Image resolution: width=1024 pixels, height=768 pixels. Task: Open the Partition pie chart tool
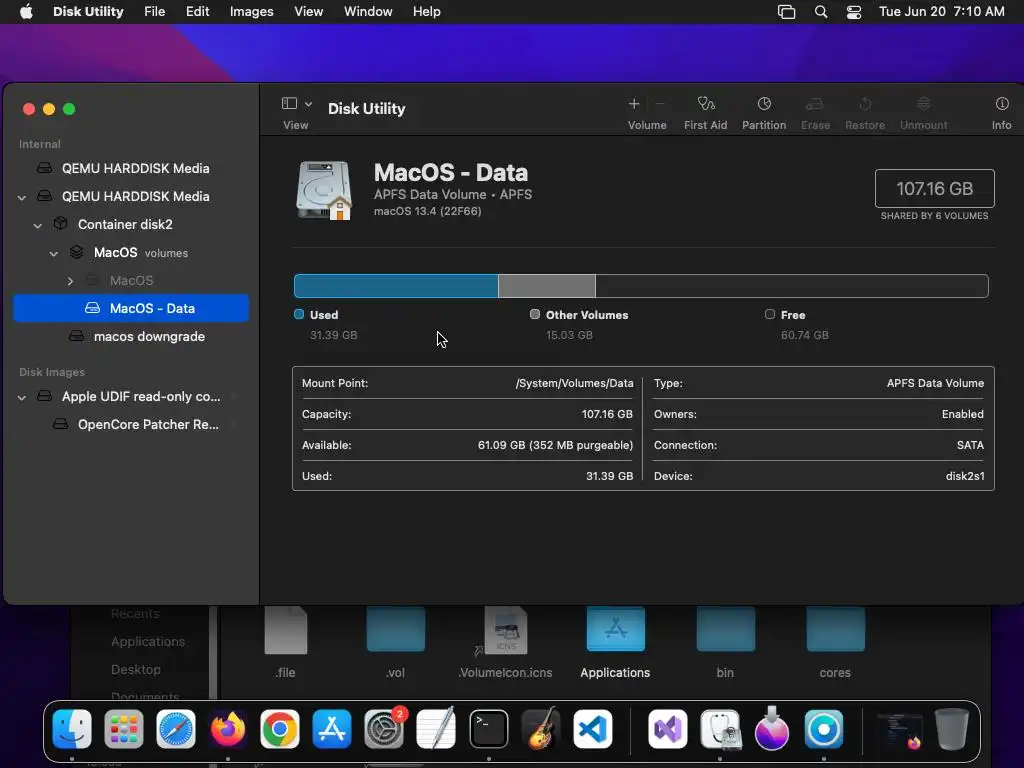763,104
